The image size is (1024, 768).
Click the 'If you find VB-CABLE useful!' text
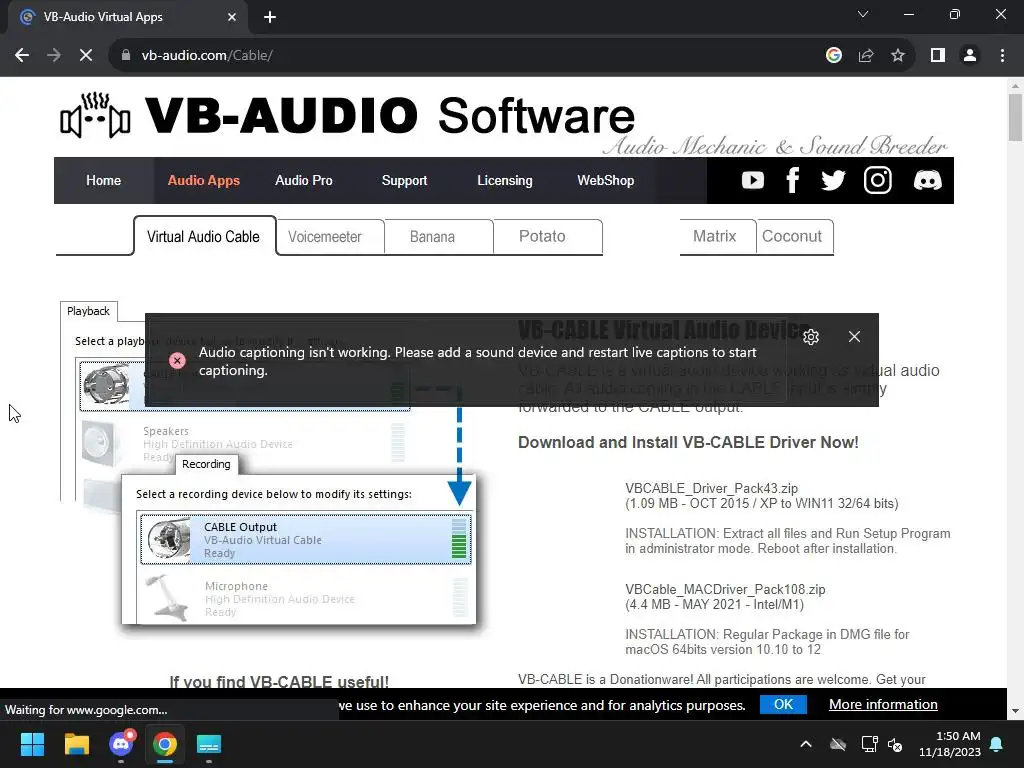point(279,682)
